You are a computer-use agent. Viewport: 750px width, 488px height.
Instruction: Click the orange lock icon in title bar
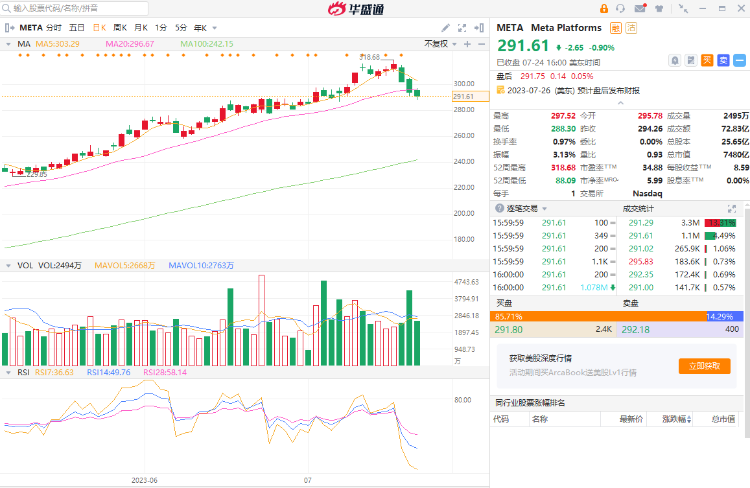604,9
